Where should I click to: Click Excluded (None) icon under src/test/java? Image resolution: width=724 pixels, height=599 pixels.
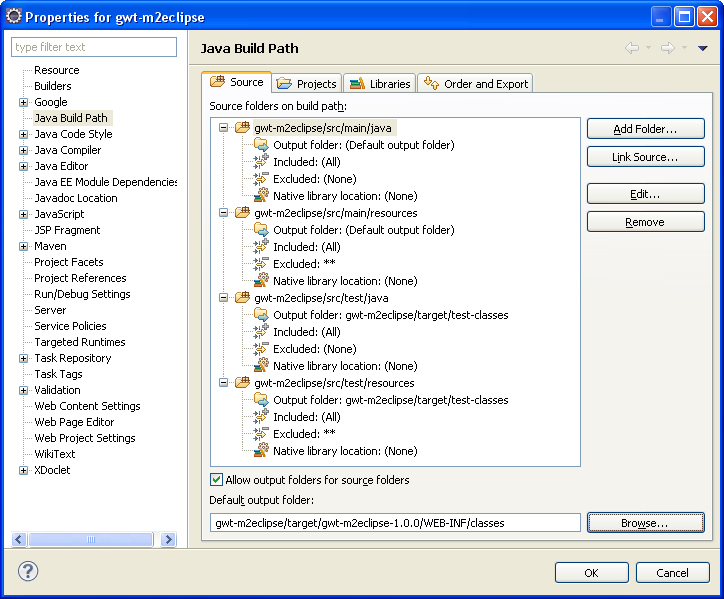coord(261,348)
